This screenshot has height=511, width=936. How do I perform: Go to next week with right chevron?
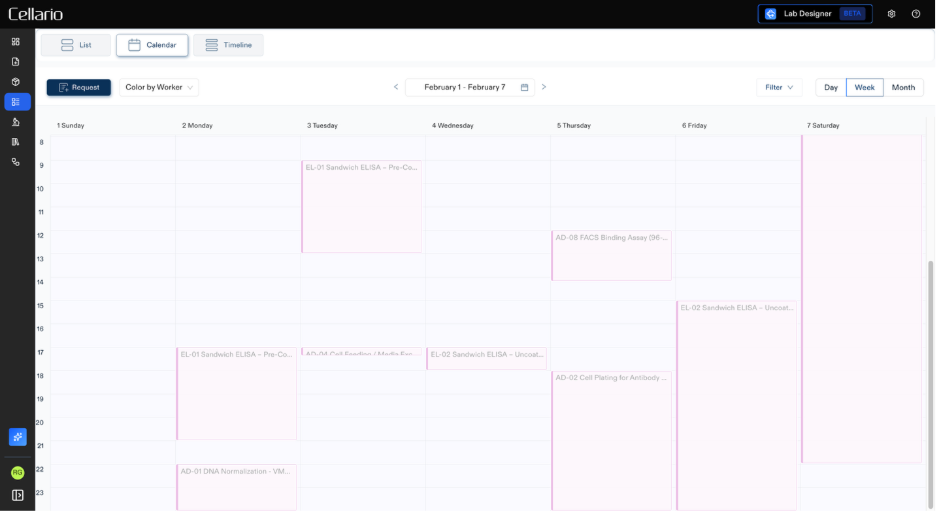pyautogui.click(x=544, y=87)
